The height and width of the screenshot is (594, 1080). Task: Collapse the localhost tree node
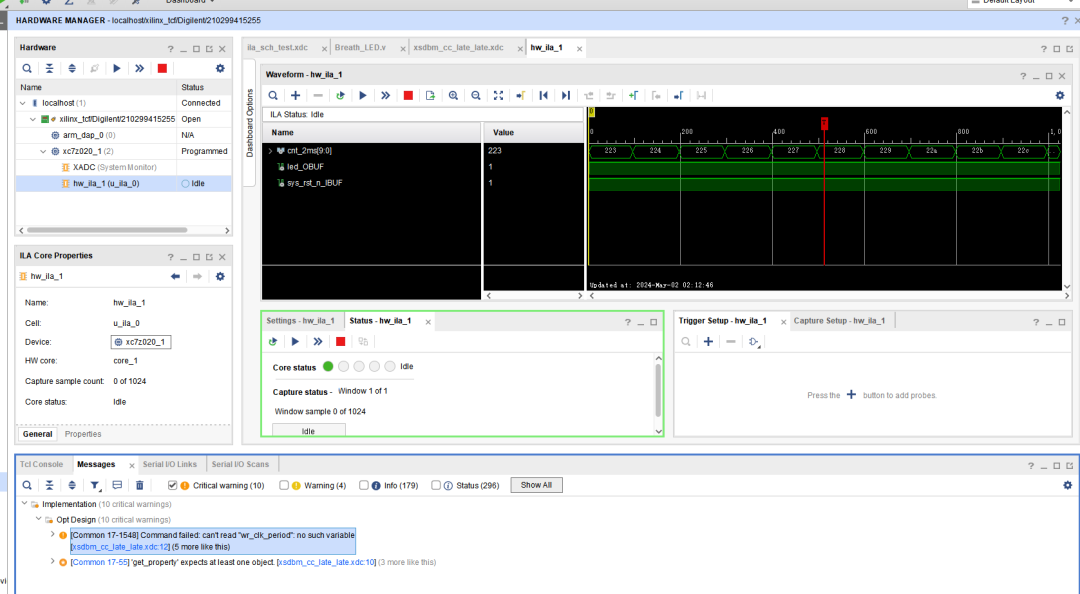point(23,103)
